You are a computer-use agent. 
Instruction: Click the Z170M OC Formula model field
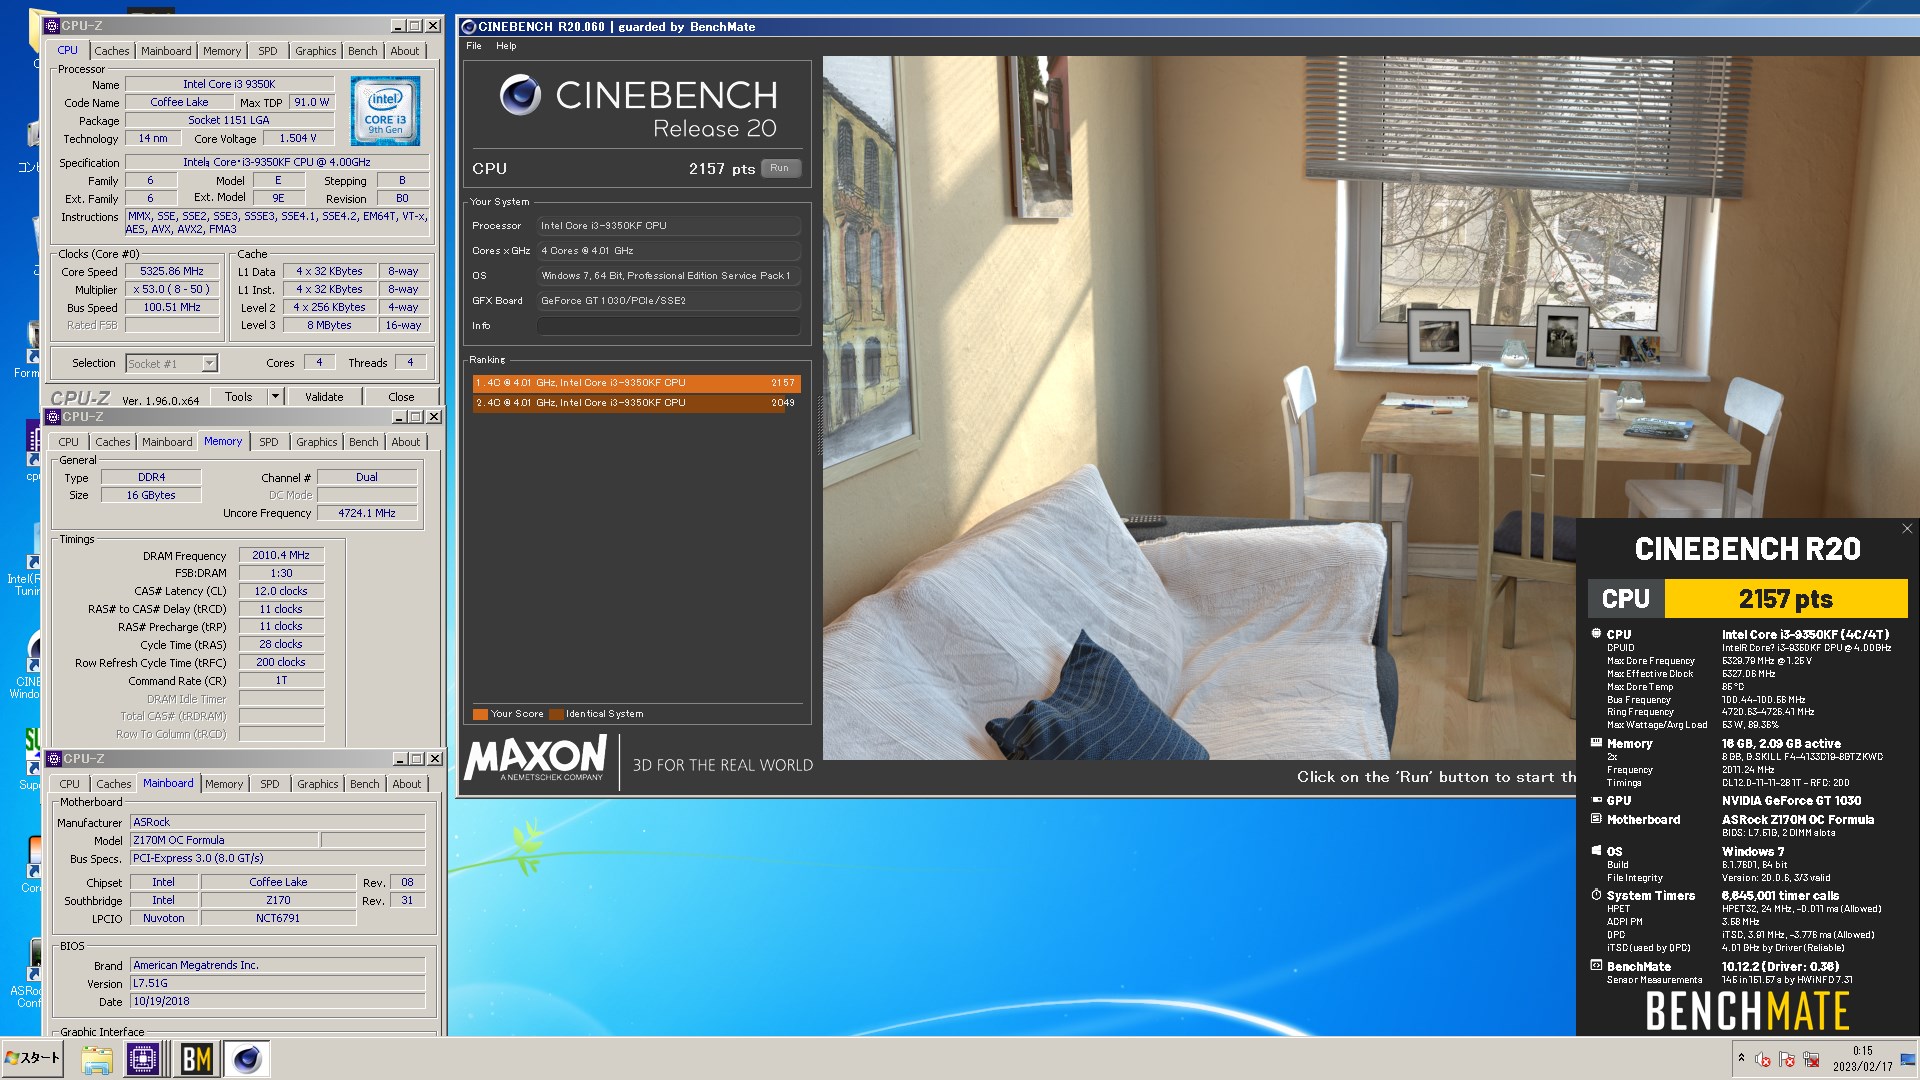[224, 841]
